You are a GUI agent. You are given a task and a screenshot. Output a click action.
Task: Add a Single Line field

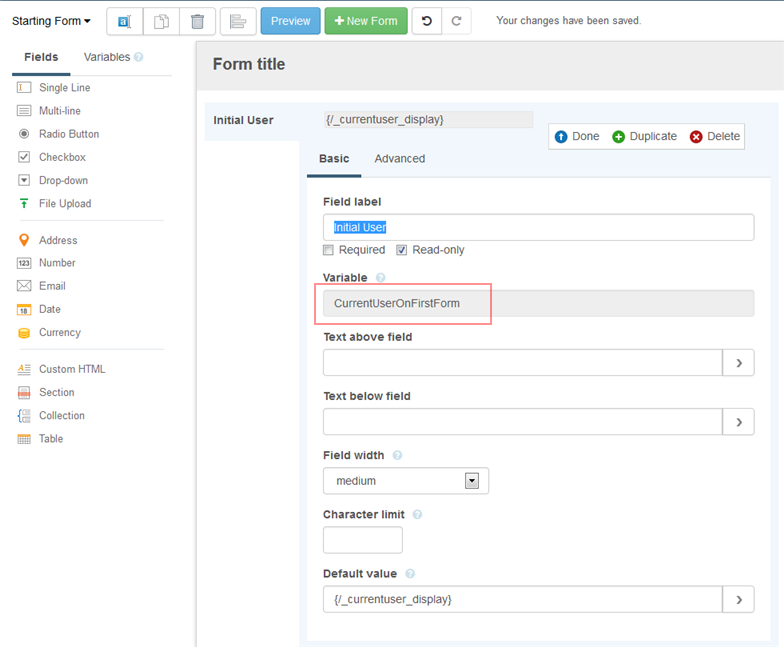click(54, 88)
